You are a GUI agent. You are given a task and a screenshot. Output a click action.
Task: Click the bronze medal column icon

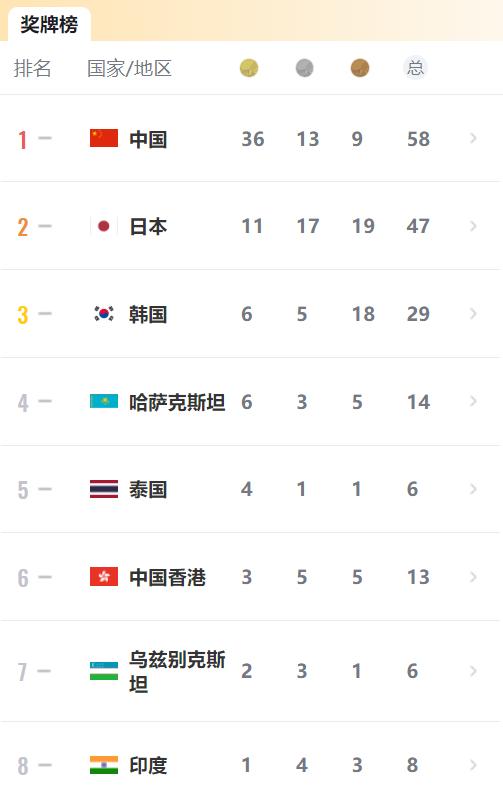pyautogui.click(x=360, y=68)
